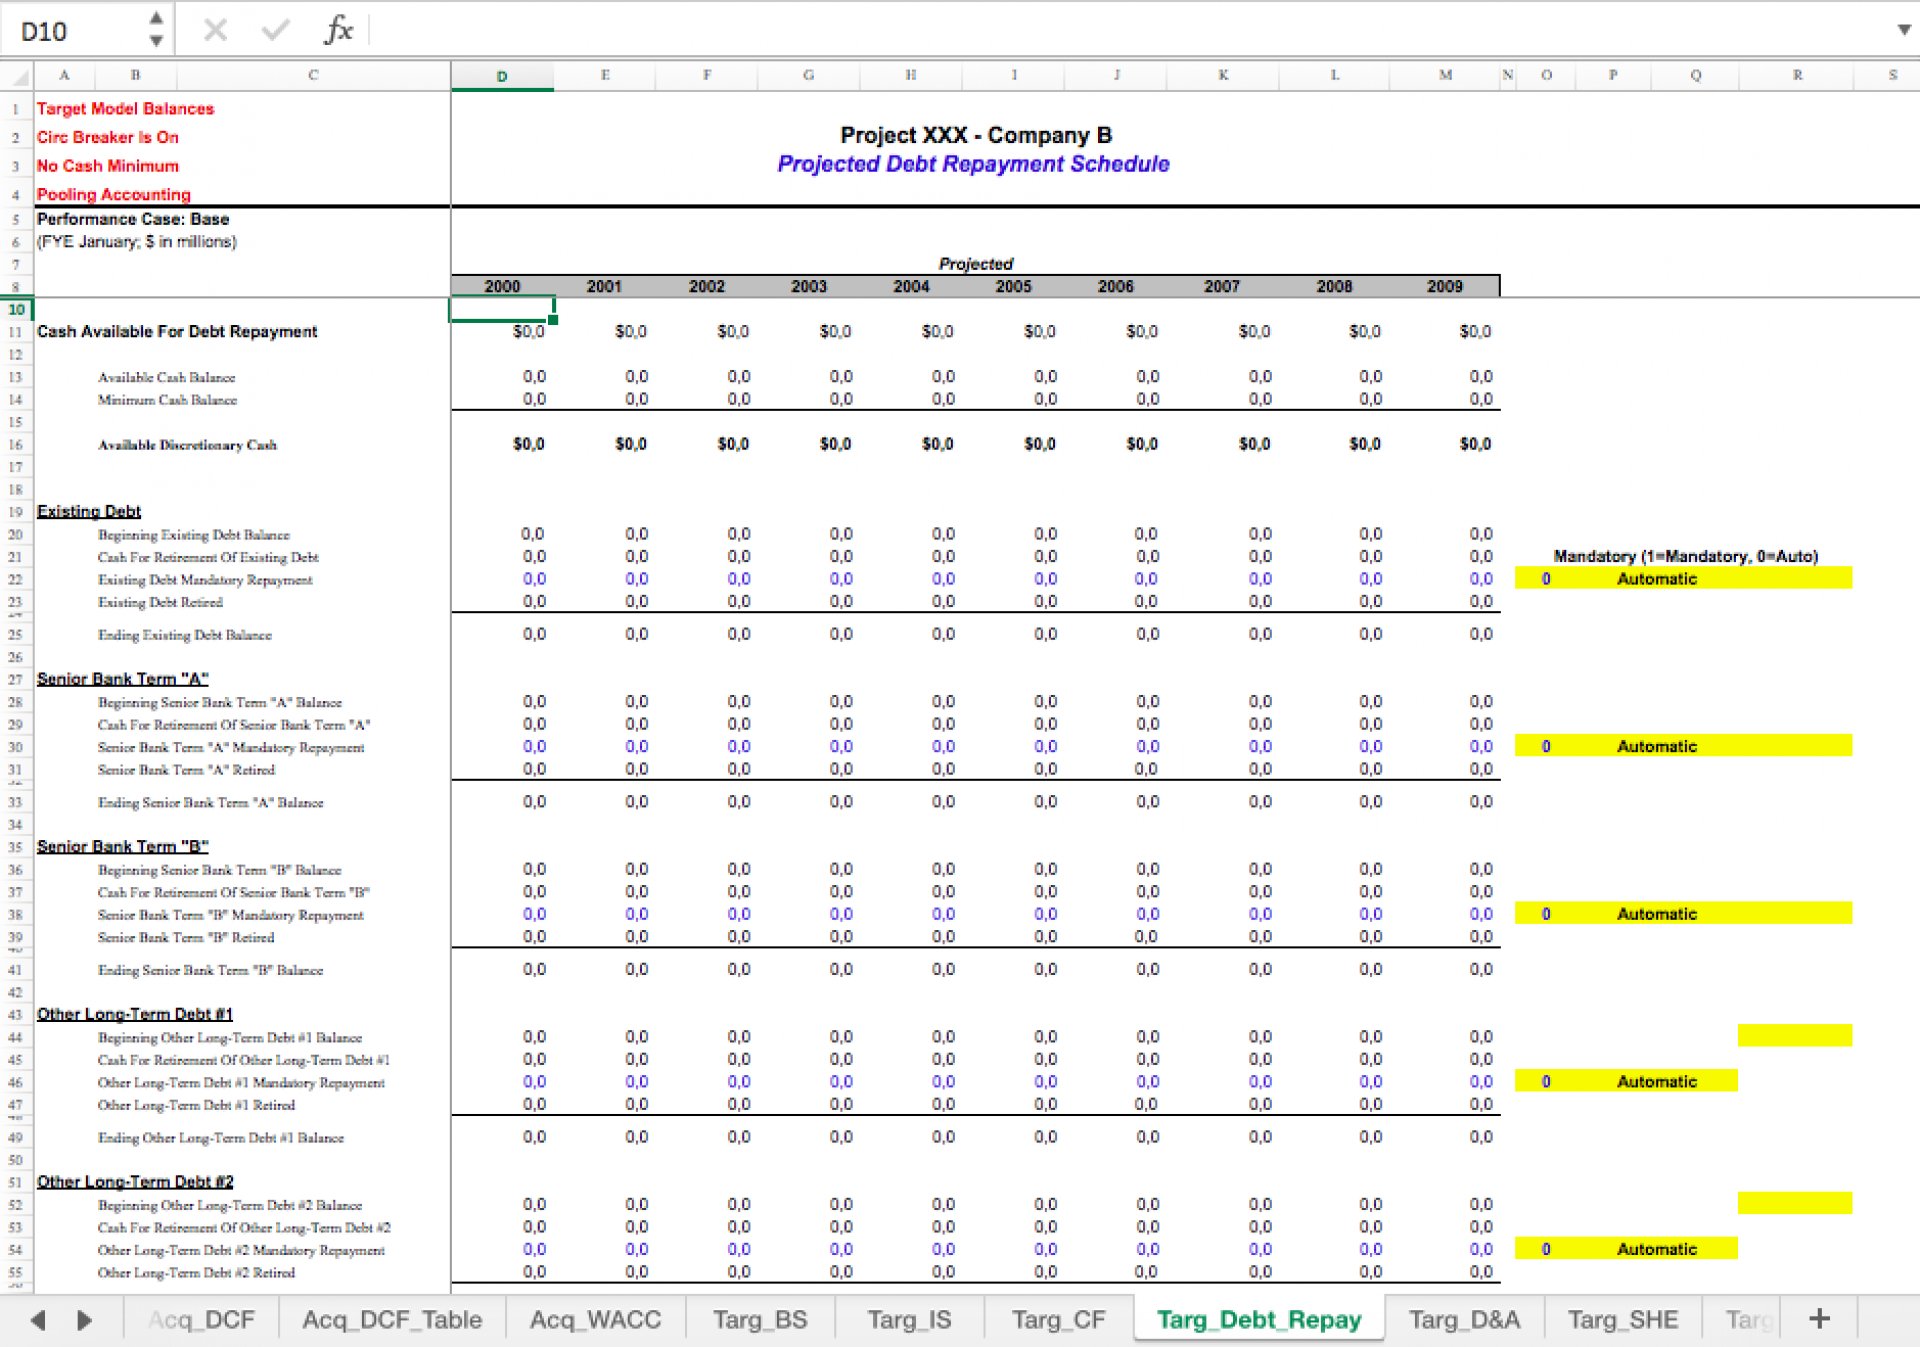
Task: Click 'Projected Debt Repayment Schedule' subtitle
Action: click(973, 164)
